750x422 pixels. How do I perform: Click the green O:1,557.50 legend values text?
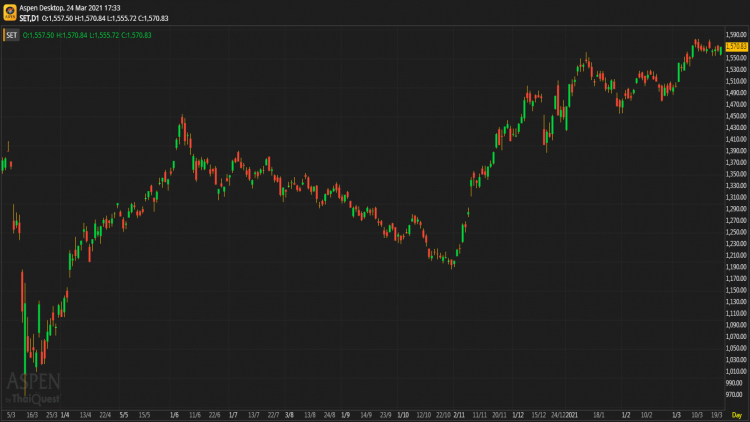(x=87, y=35)
